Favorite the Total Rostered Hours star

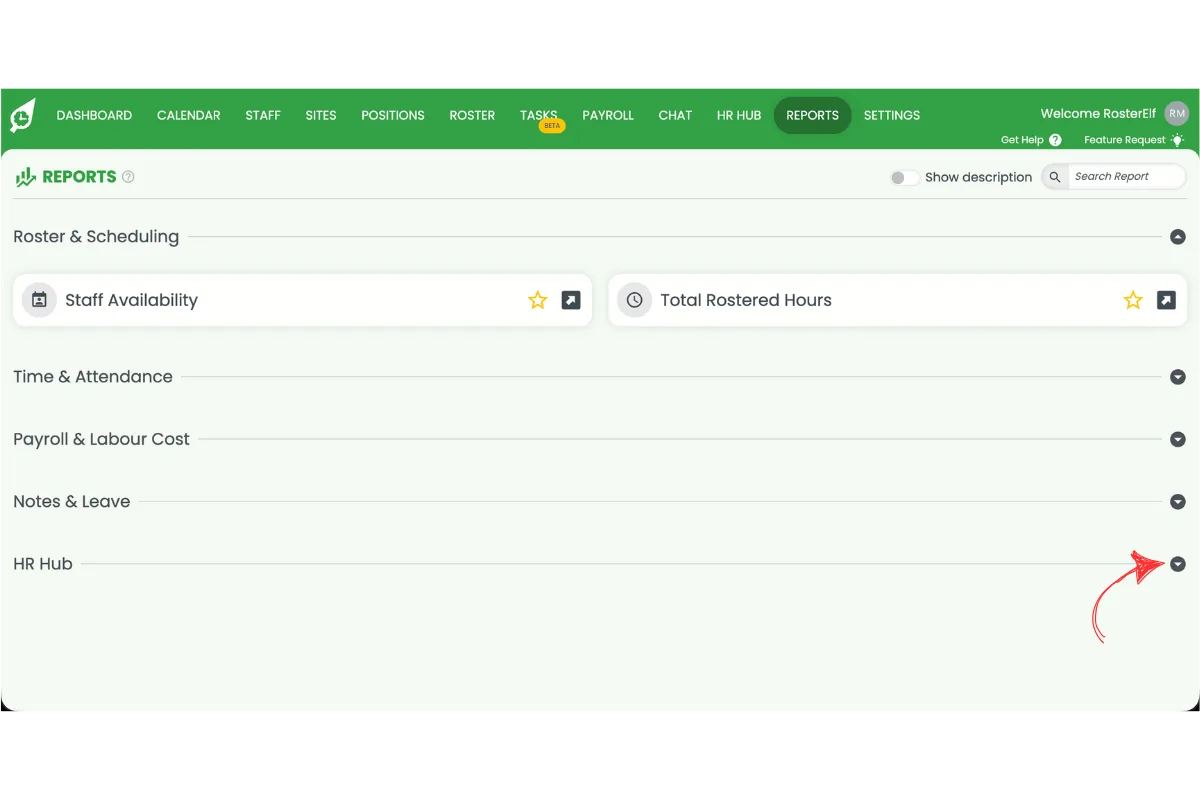1133,300
